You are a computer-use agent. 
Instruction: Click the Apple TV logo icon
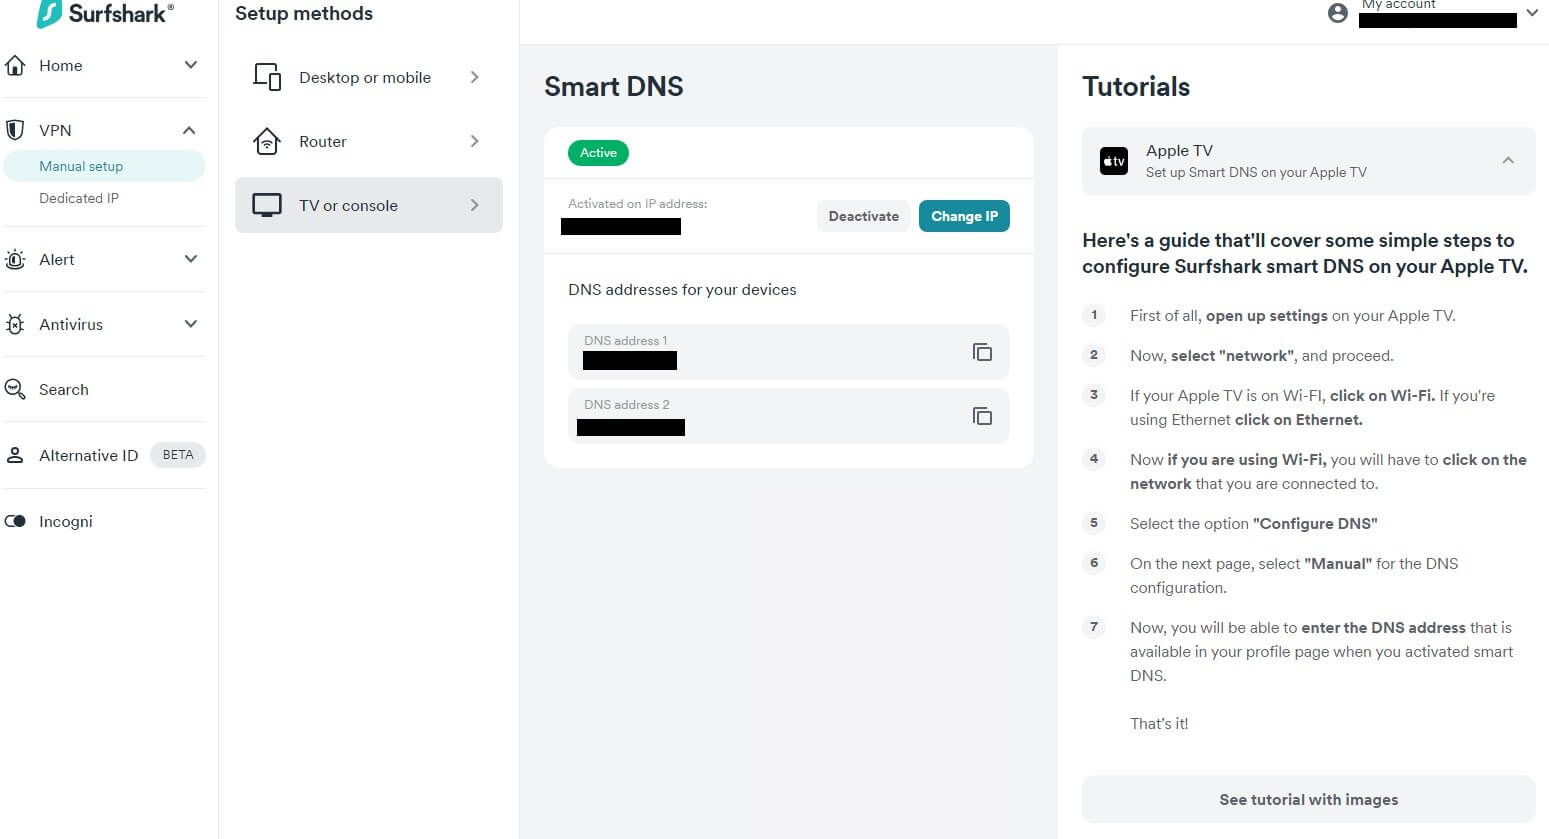pos(1114,161)
